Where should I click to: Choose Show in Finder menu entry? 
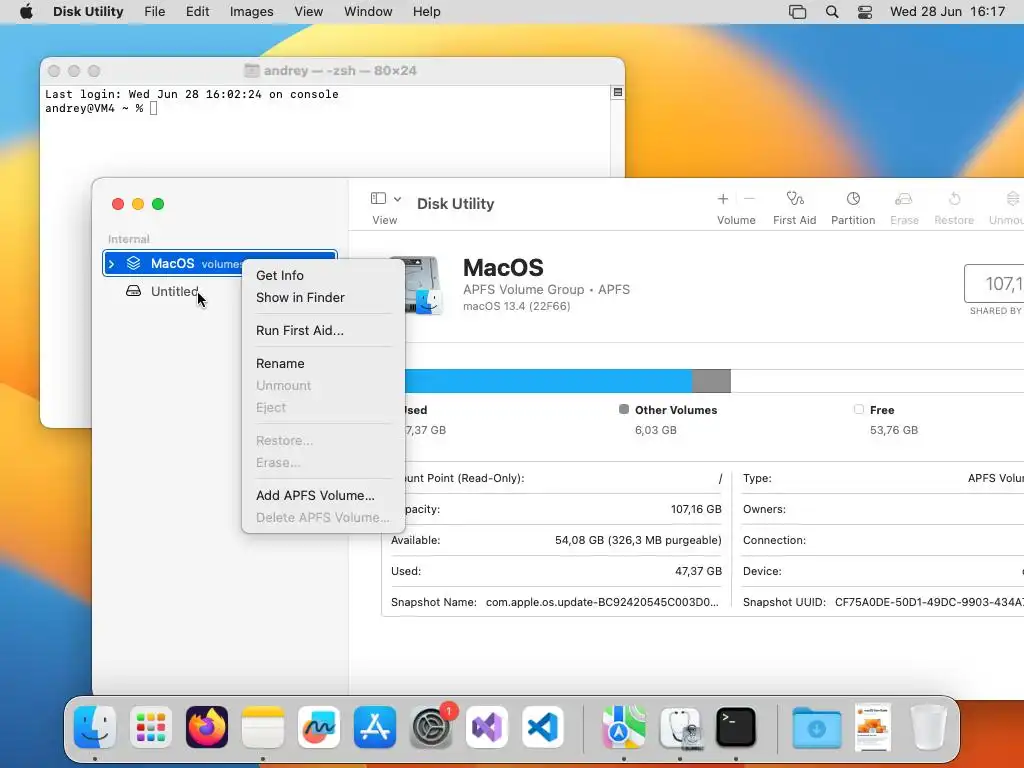pyautogui.click(x=300, y=298)
